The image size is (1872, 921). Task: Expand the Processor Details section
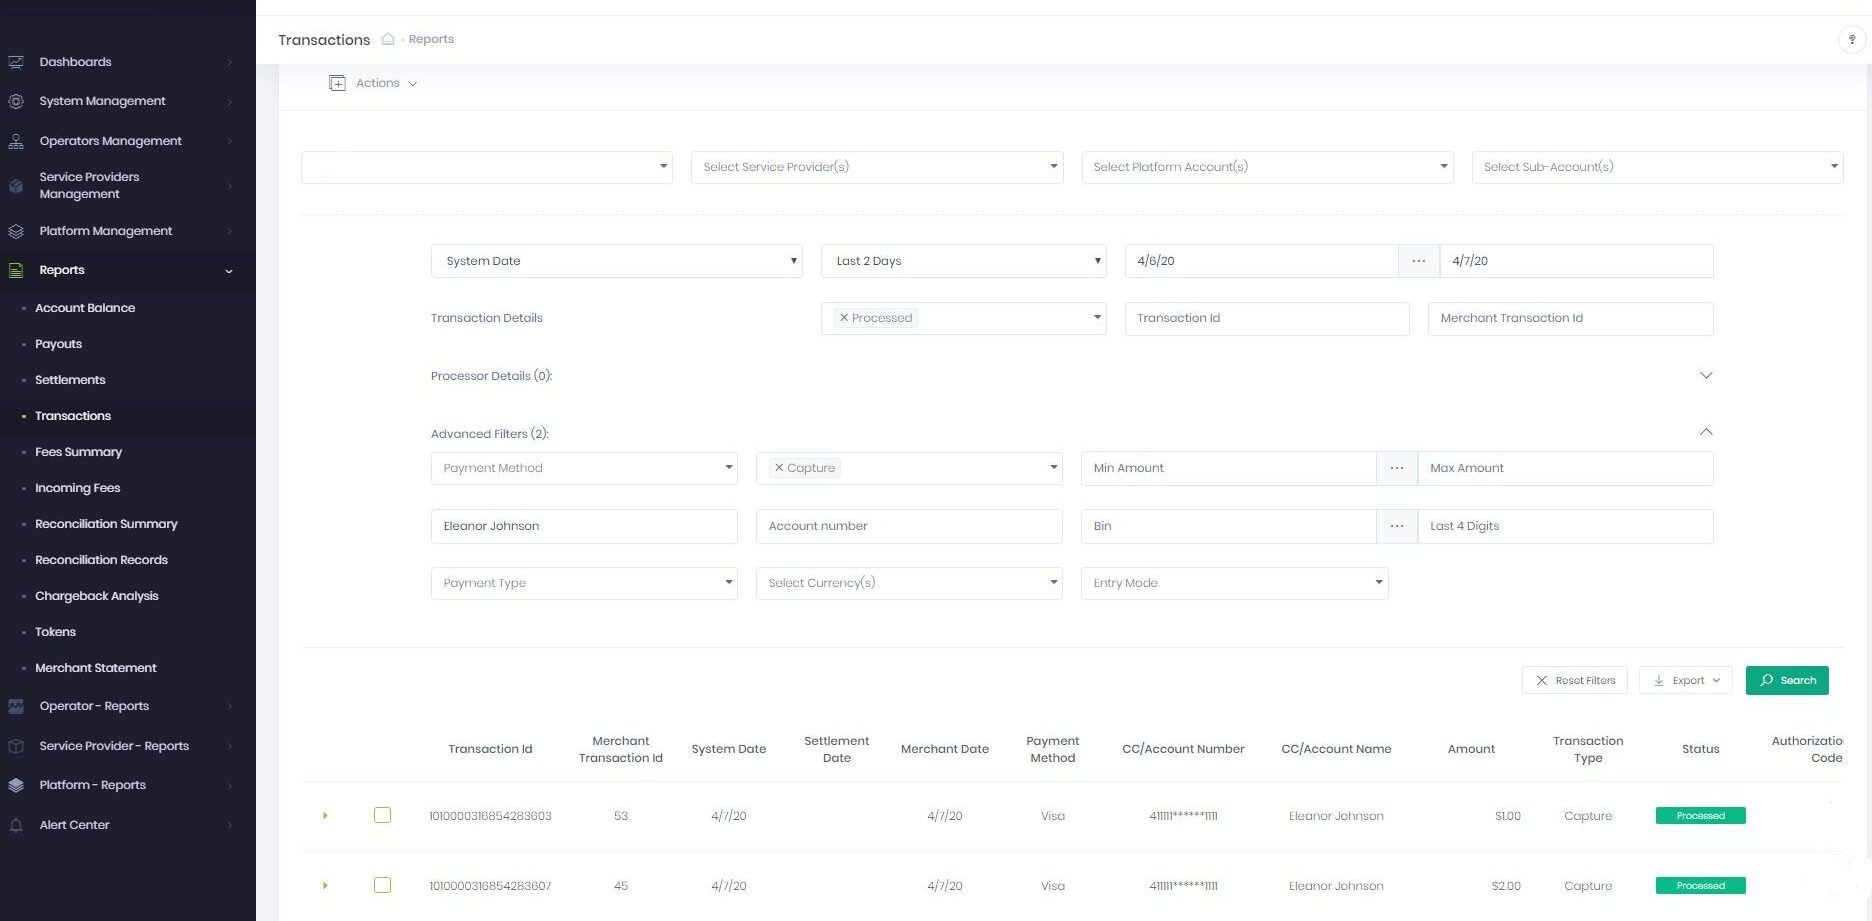pyautogui.click(x=1705, y=376)
